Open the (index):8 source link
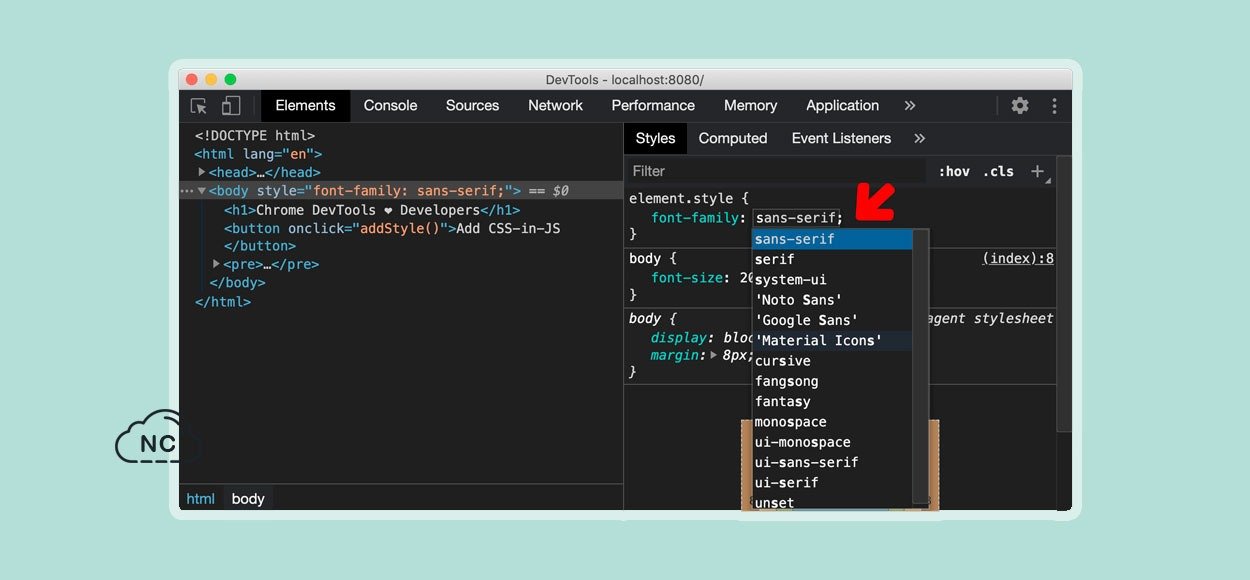 1017,259
